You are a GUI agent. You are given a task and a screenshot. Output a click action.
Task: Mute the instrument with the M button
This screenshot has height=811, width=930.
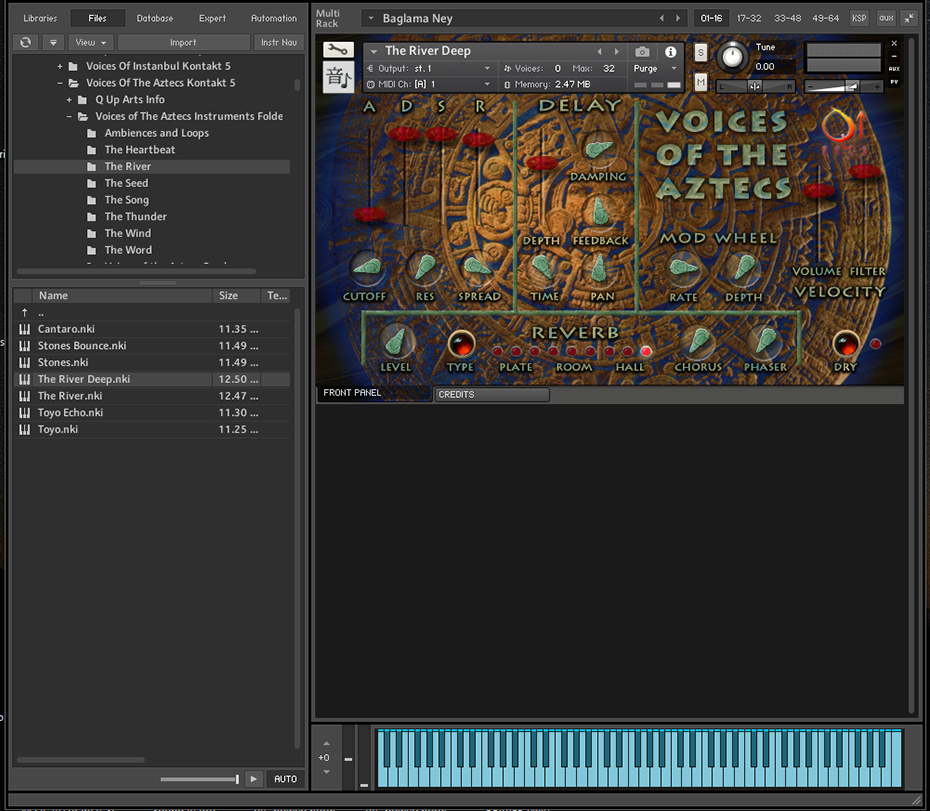tap(700, 82)
